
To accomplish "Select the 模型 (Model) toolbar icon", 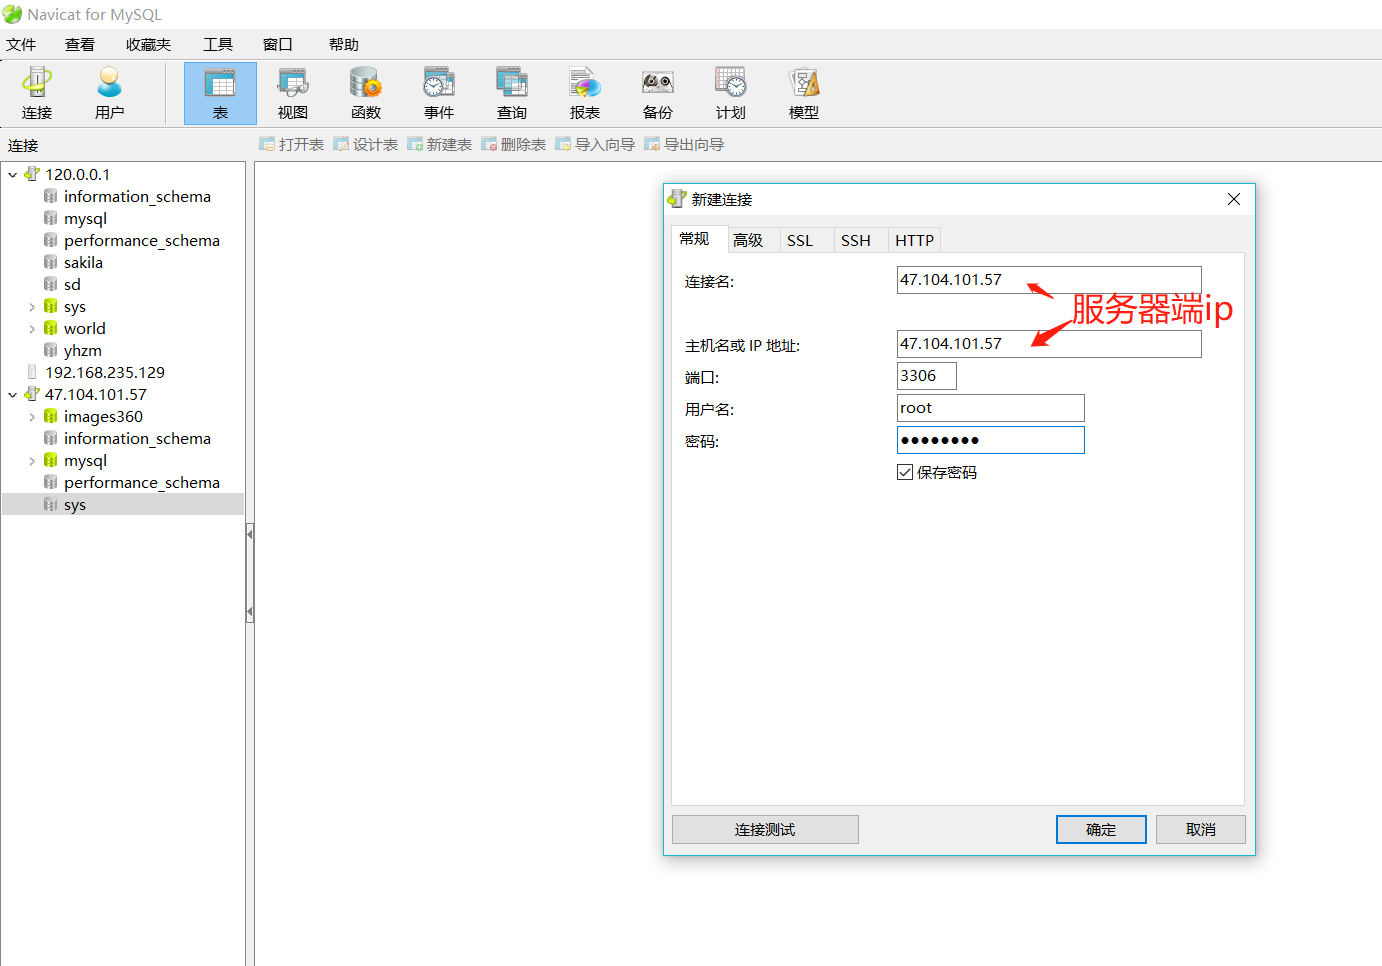I will point(804,93).
